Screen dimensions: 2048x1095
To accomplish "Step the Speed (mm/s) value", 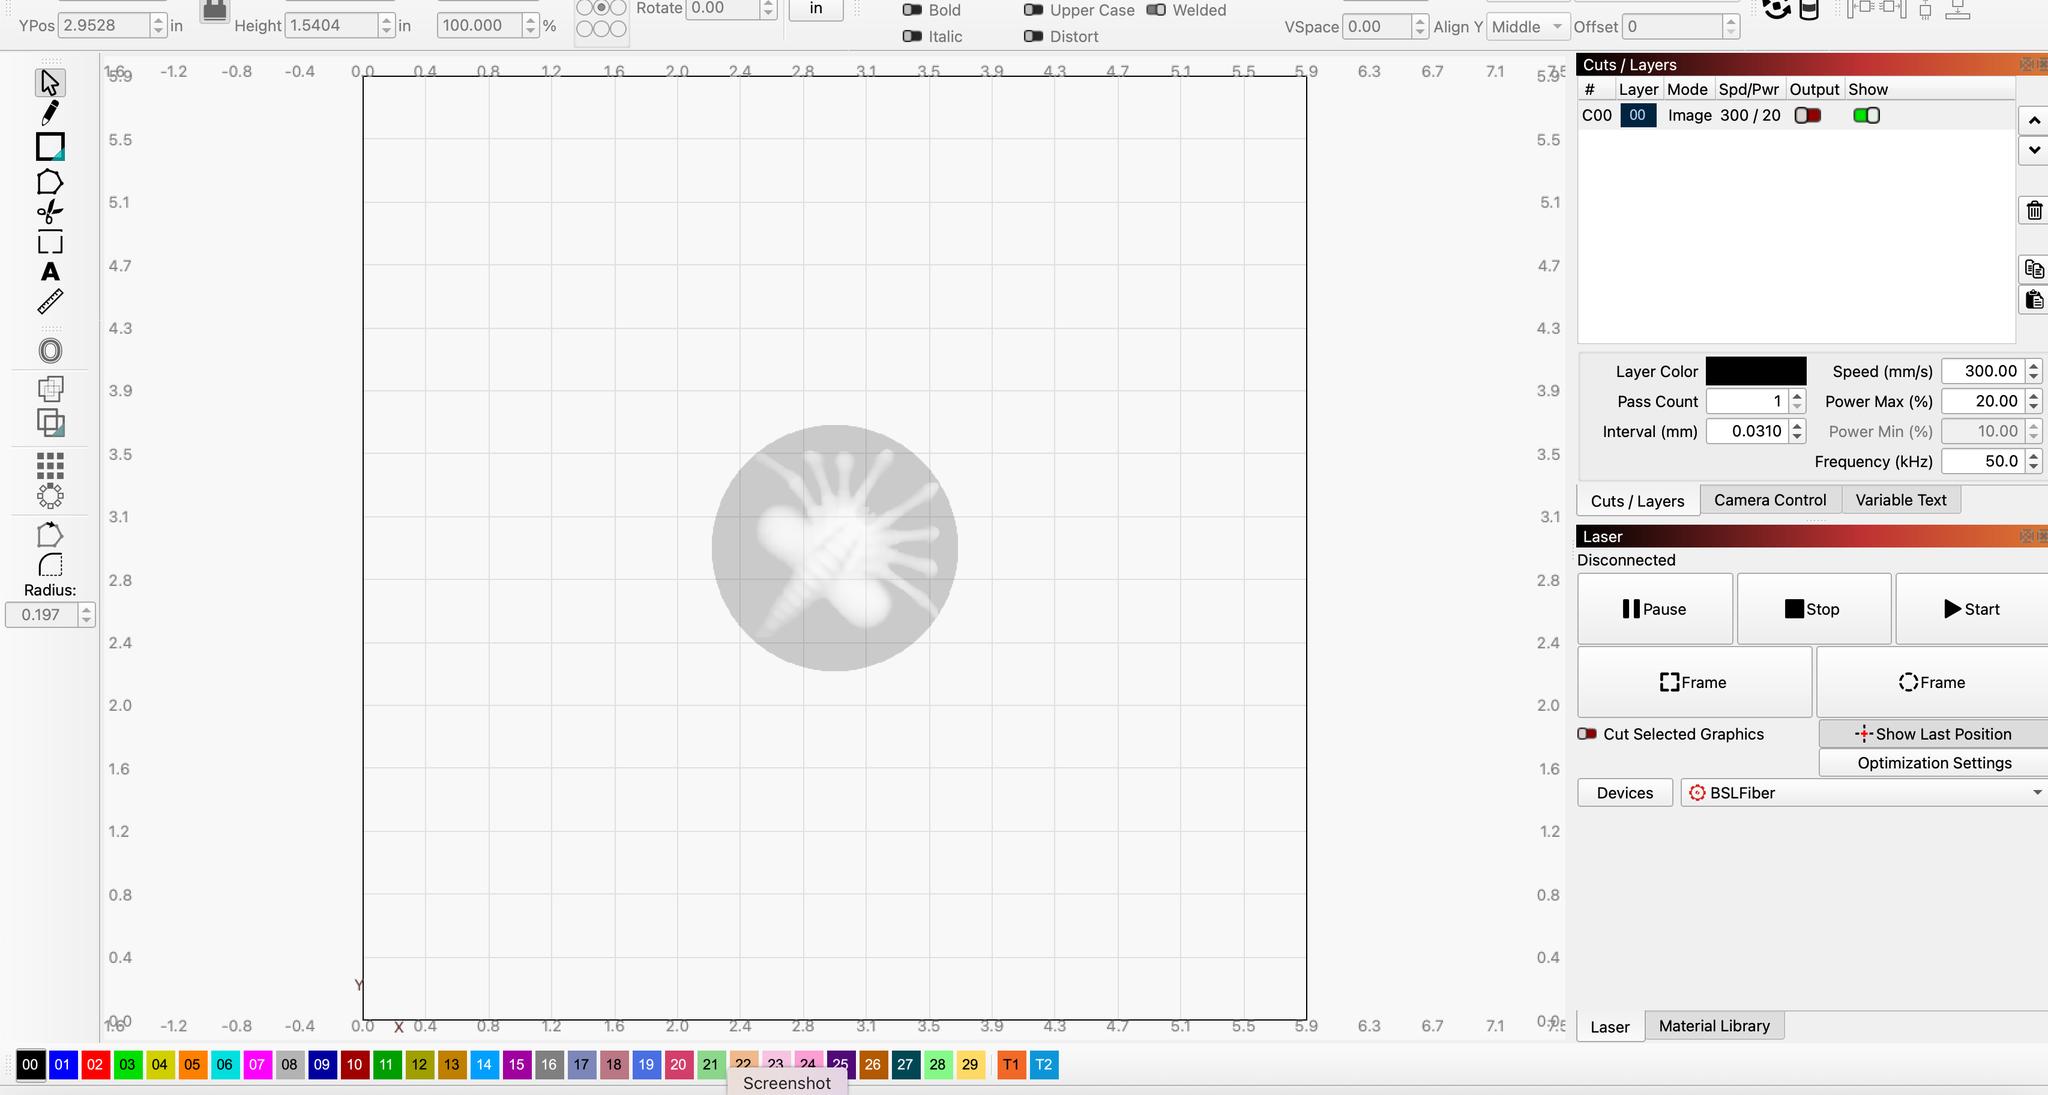I will pyautogui.click(x=2033, y=371).
